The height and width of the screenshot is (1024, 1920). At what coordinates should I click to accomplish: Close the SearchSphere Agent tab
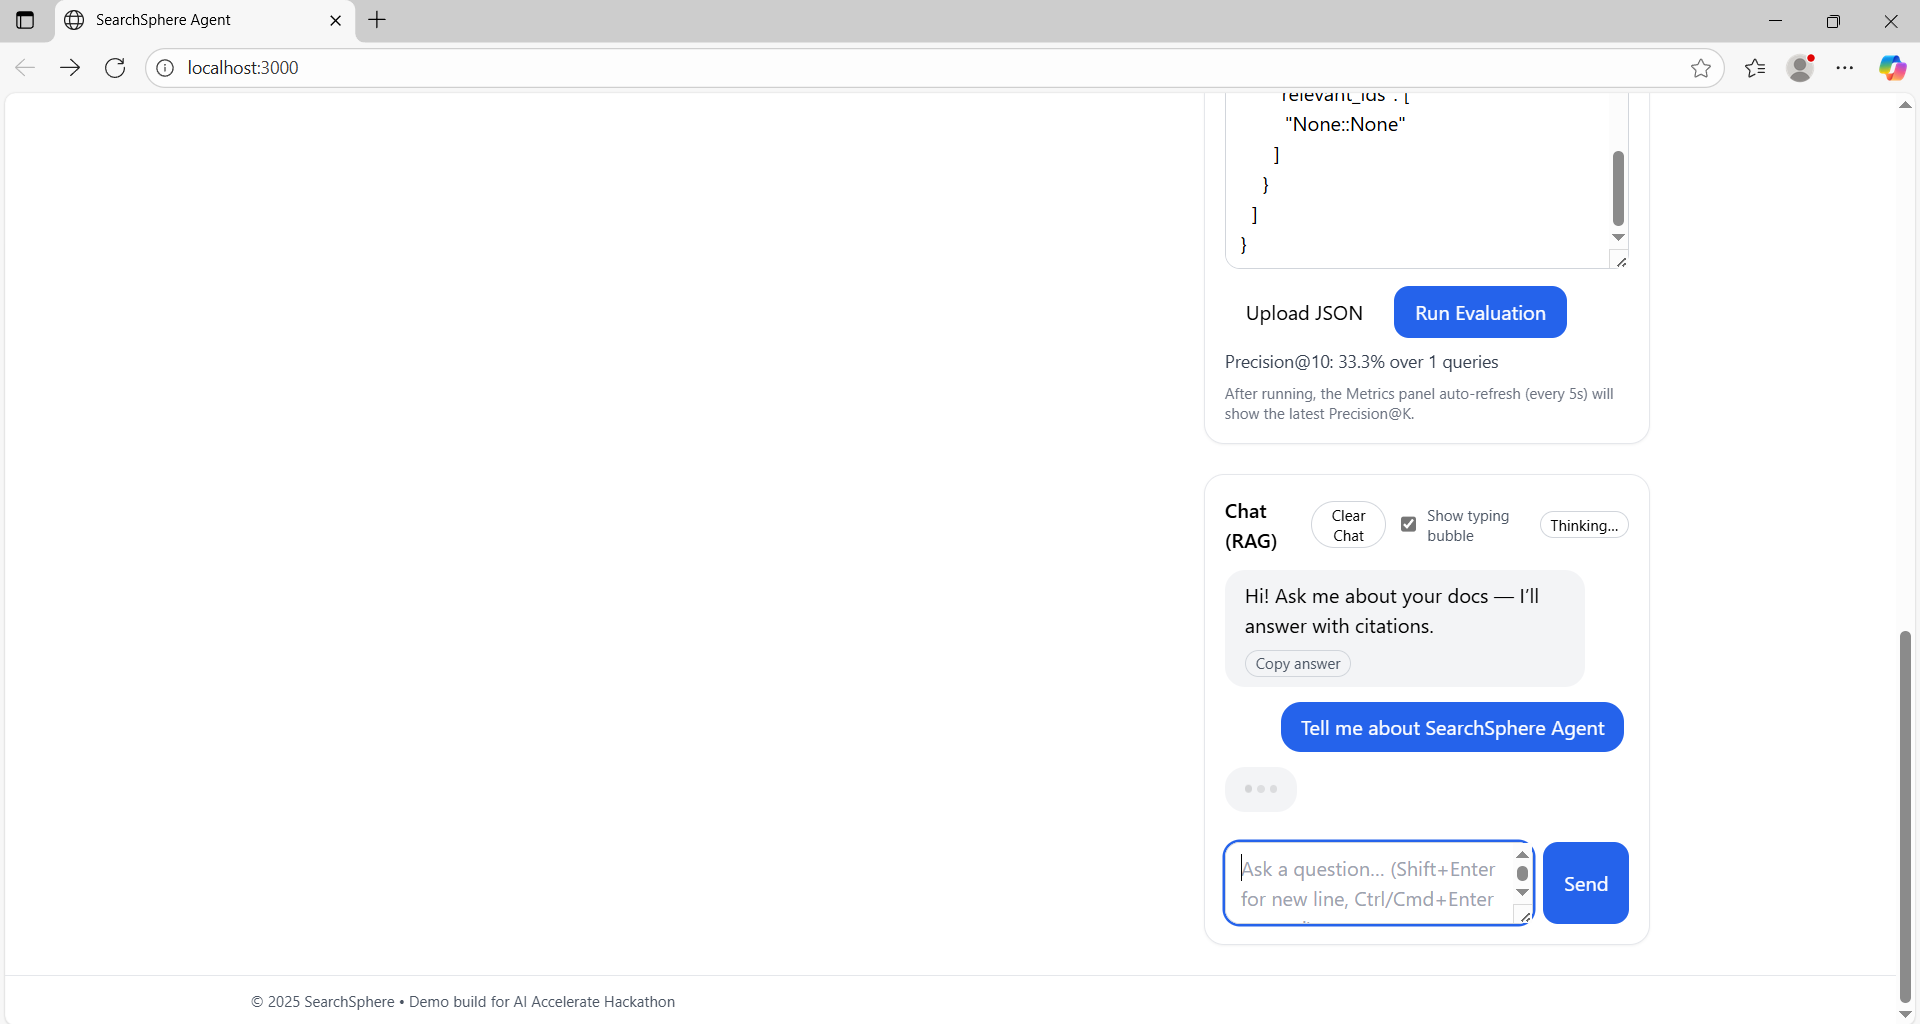coord(335,20)
